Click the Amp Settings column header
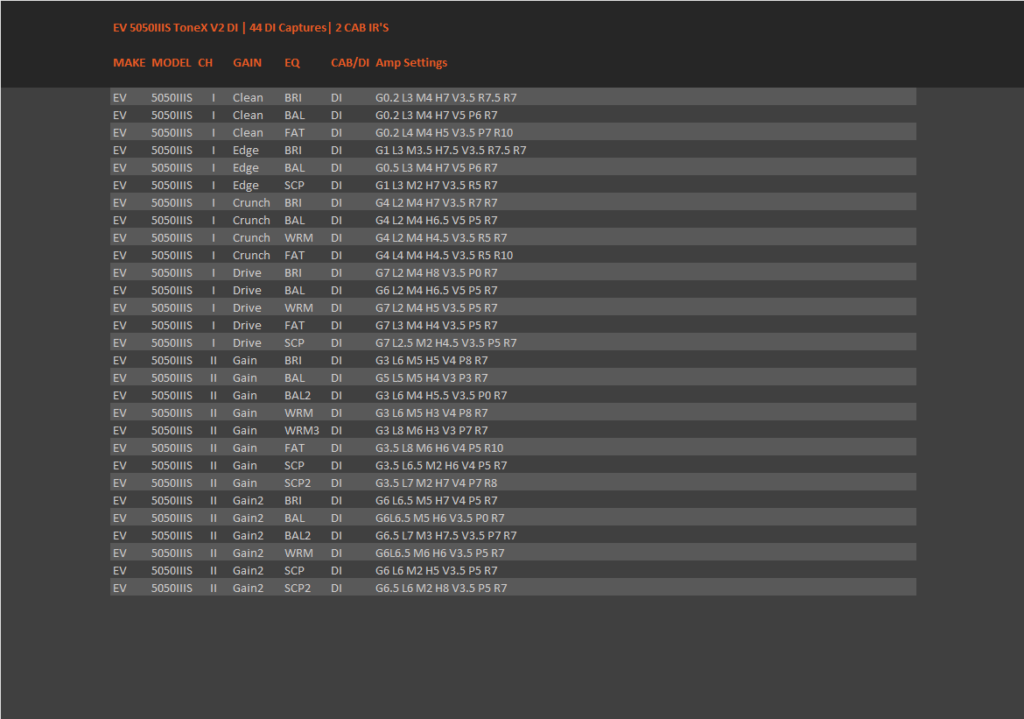This screenshot has width=1024, height=719. (411, 63)
